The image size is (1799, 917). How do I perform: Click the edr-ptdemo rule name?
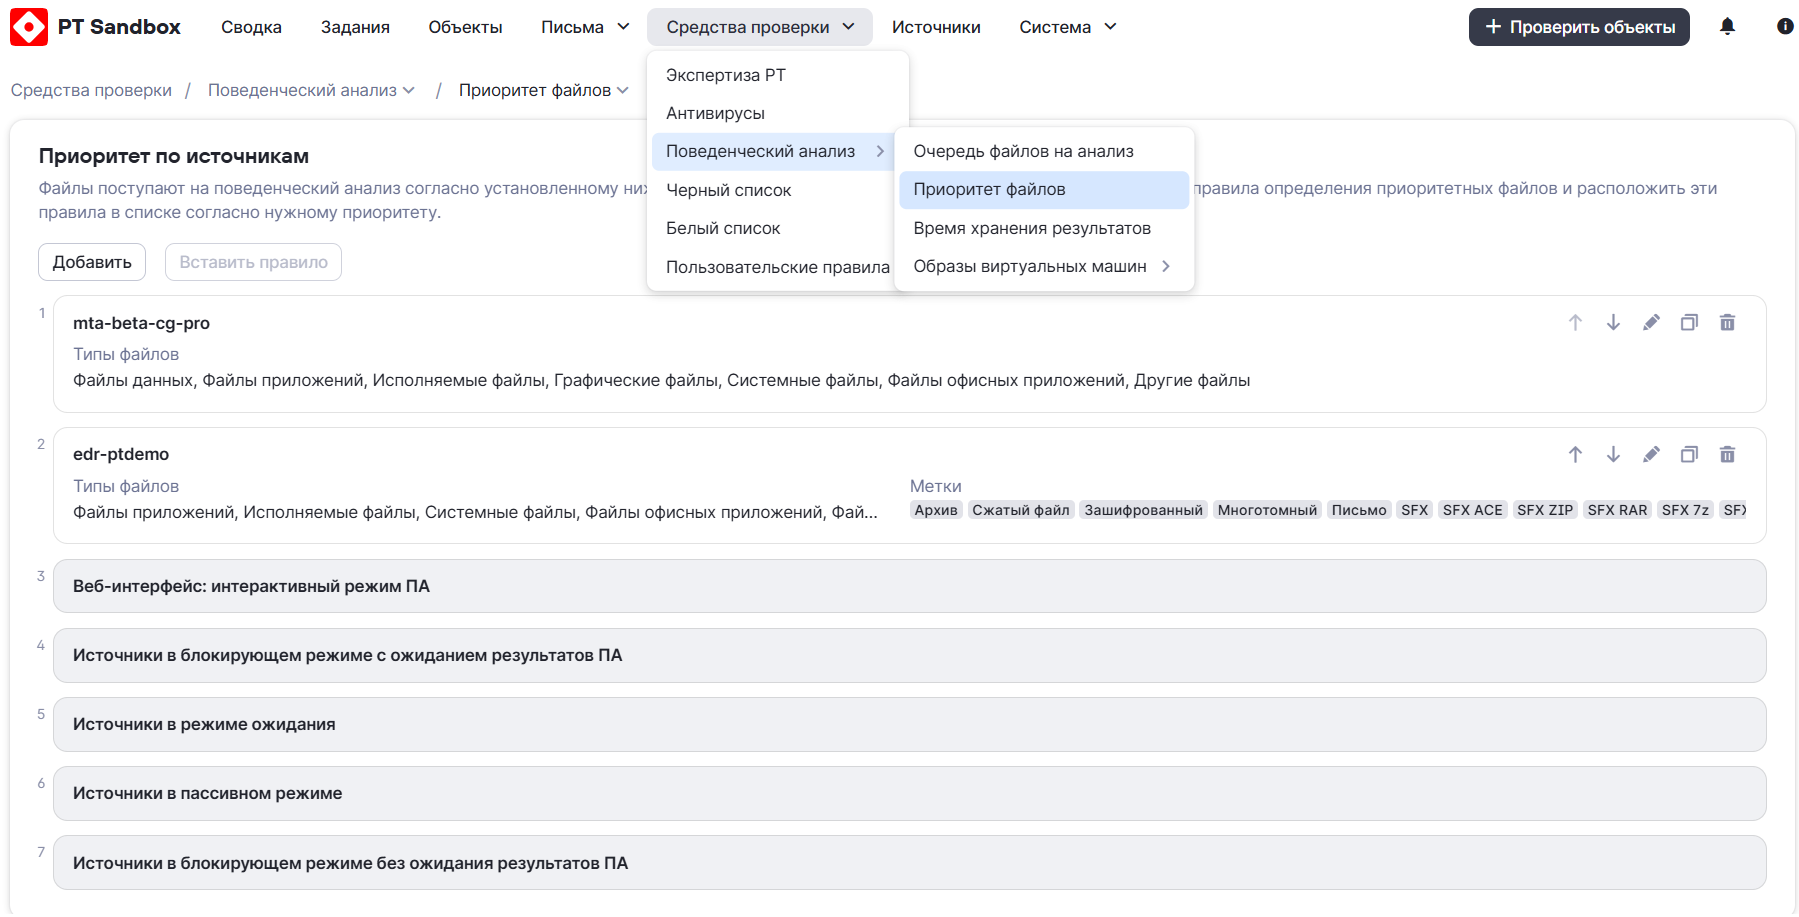121,454
